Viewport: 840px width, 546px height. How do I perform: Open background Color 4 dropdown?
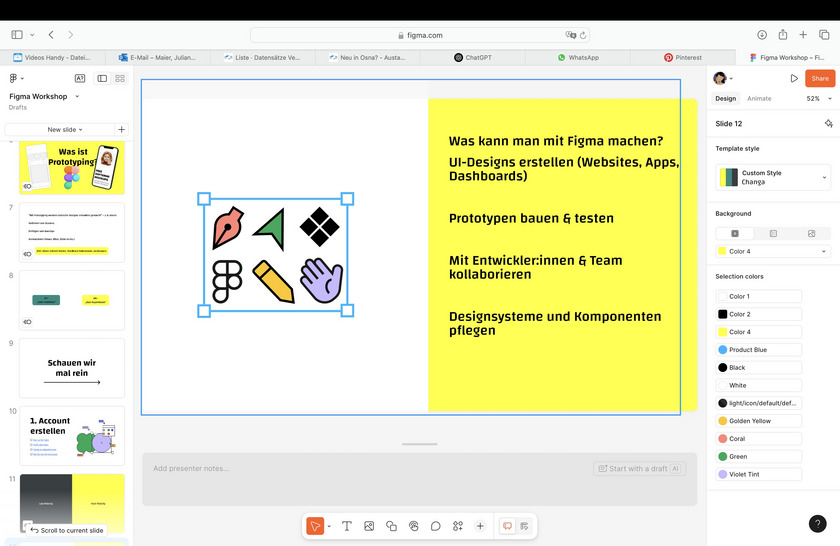(x=773, y=251)
